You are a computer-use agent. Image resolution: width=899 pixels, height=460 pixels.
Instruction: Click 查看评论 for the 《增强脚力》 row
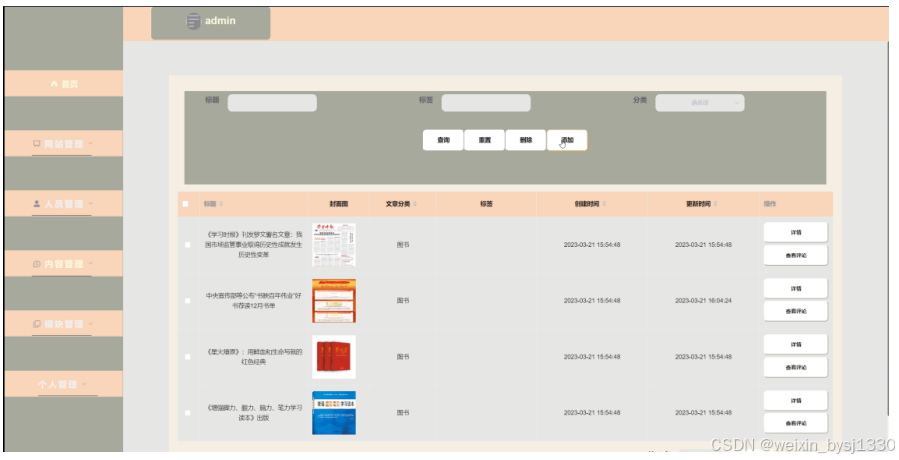tap(796, 423)
